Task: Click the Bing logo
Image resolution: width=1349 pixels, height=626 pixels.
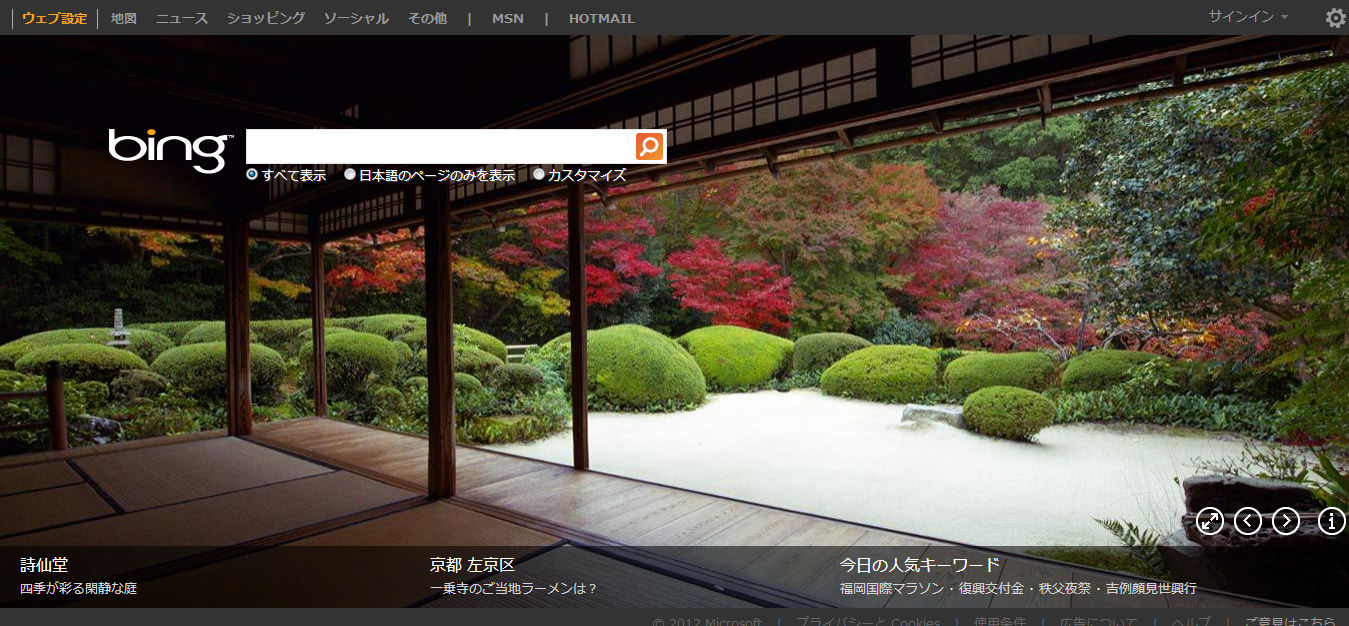Action: coord(170,149)
